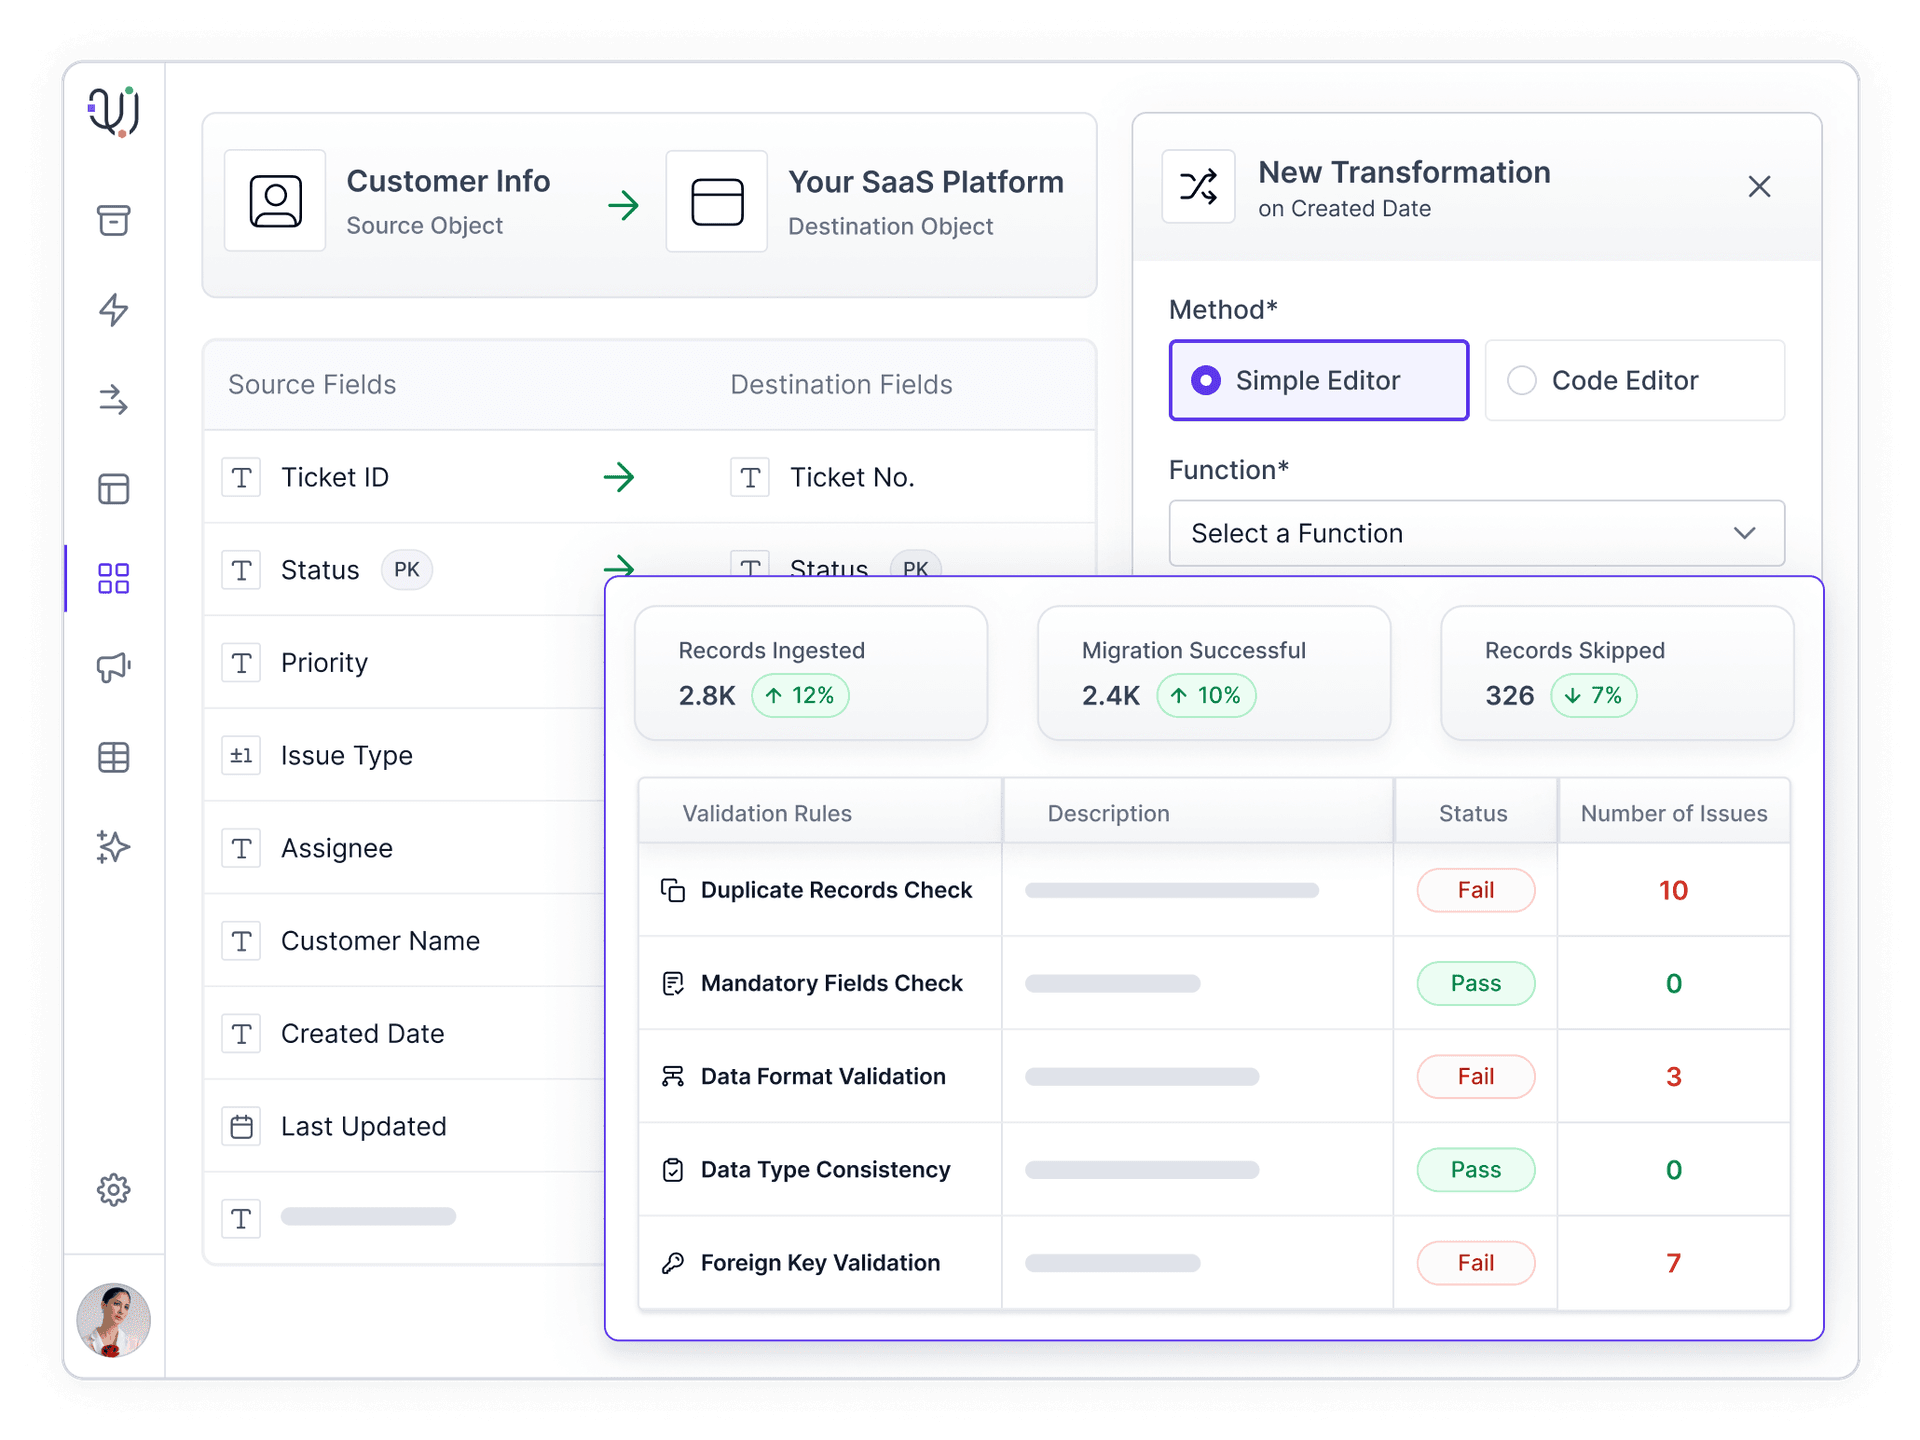Click the Source Fields column header
The height and width of the screenshot is (1440, 1920).
(312, 385)
